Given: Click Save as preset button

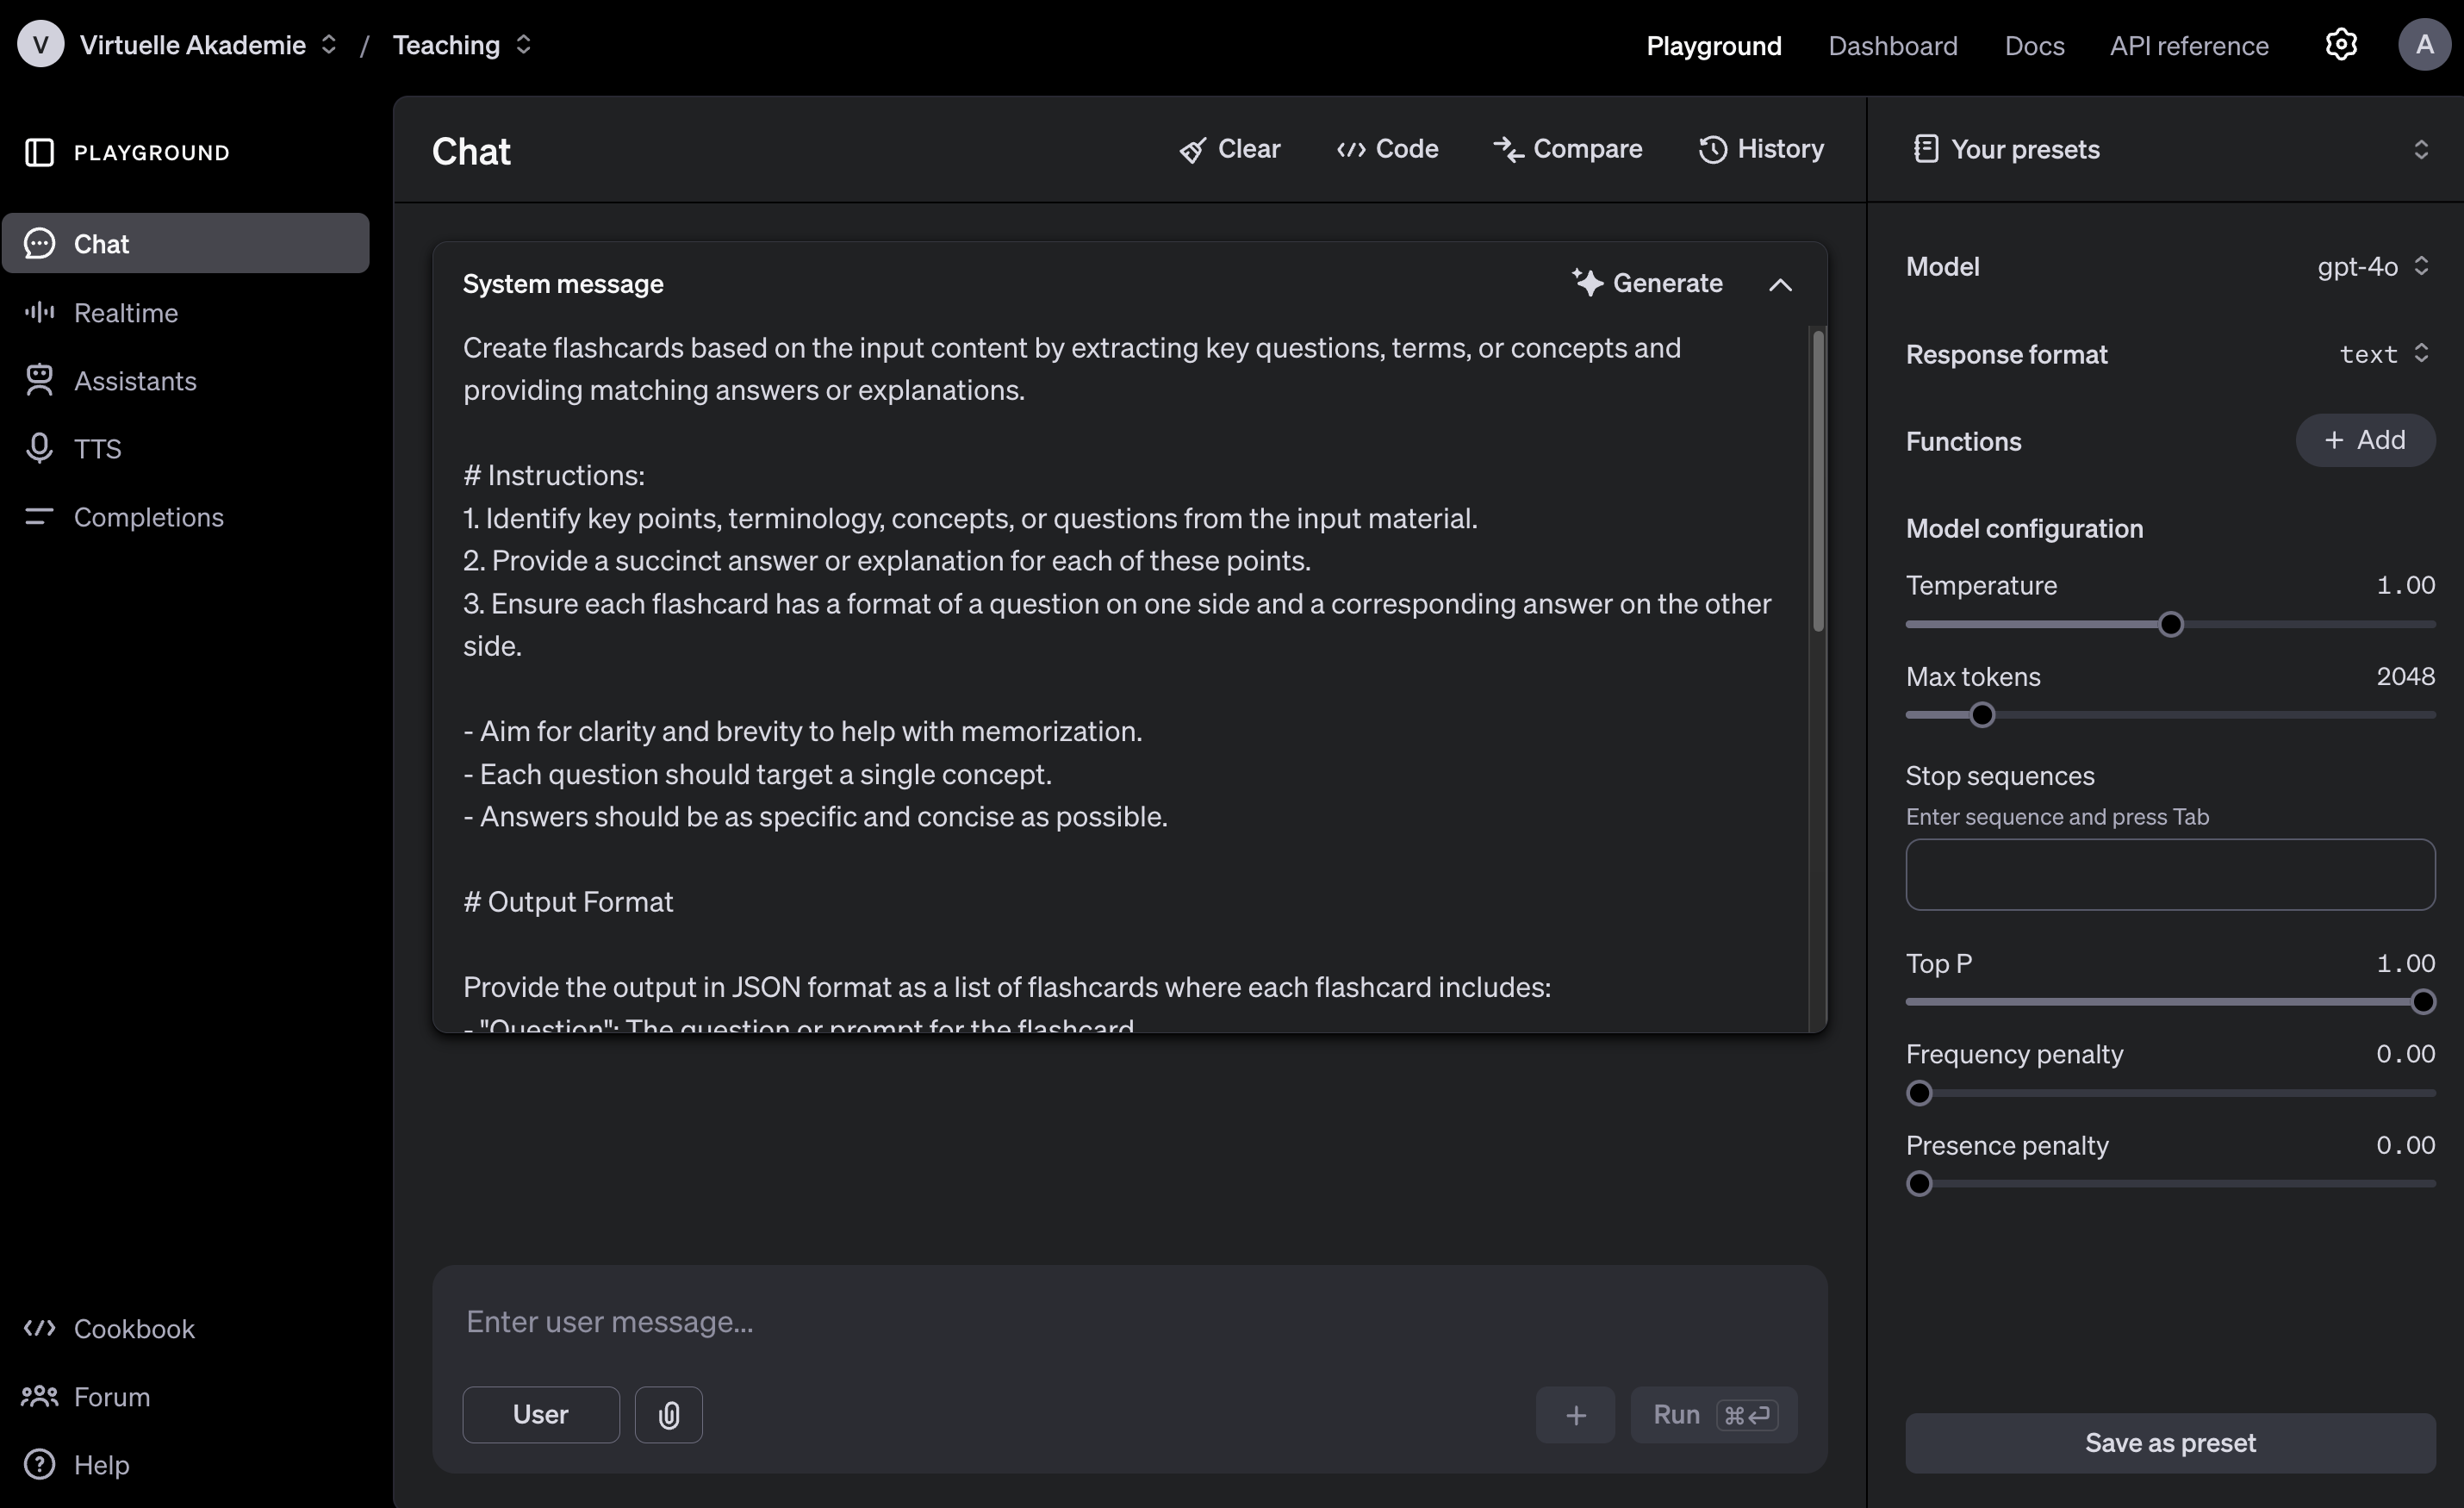Looking at the screenshot, I should click(x=2169, y=1442).
